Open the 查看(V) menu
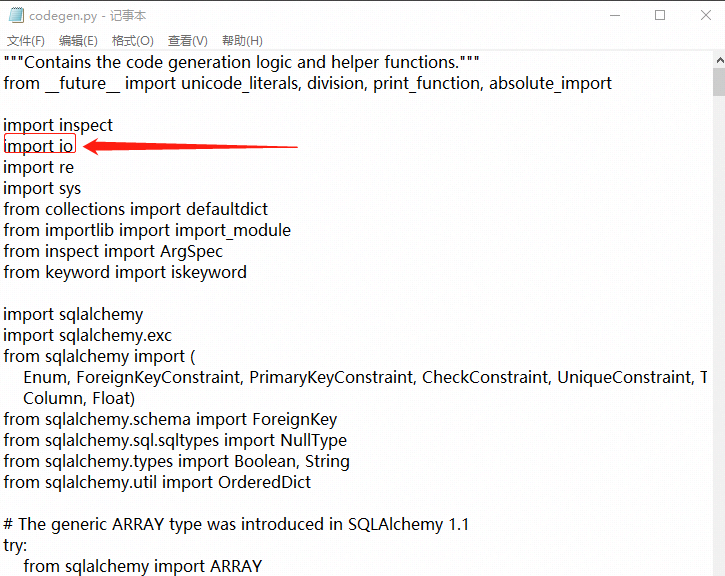 coord(188,41)
